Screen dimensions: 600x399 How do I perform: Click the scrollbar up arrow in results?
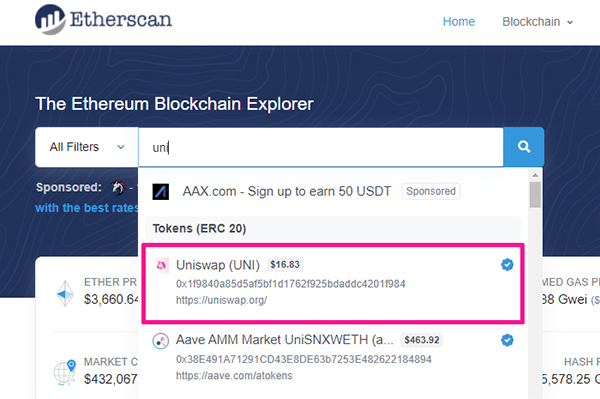pos(535,175)
